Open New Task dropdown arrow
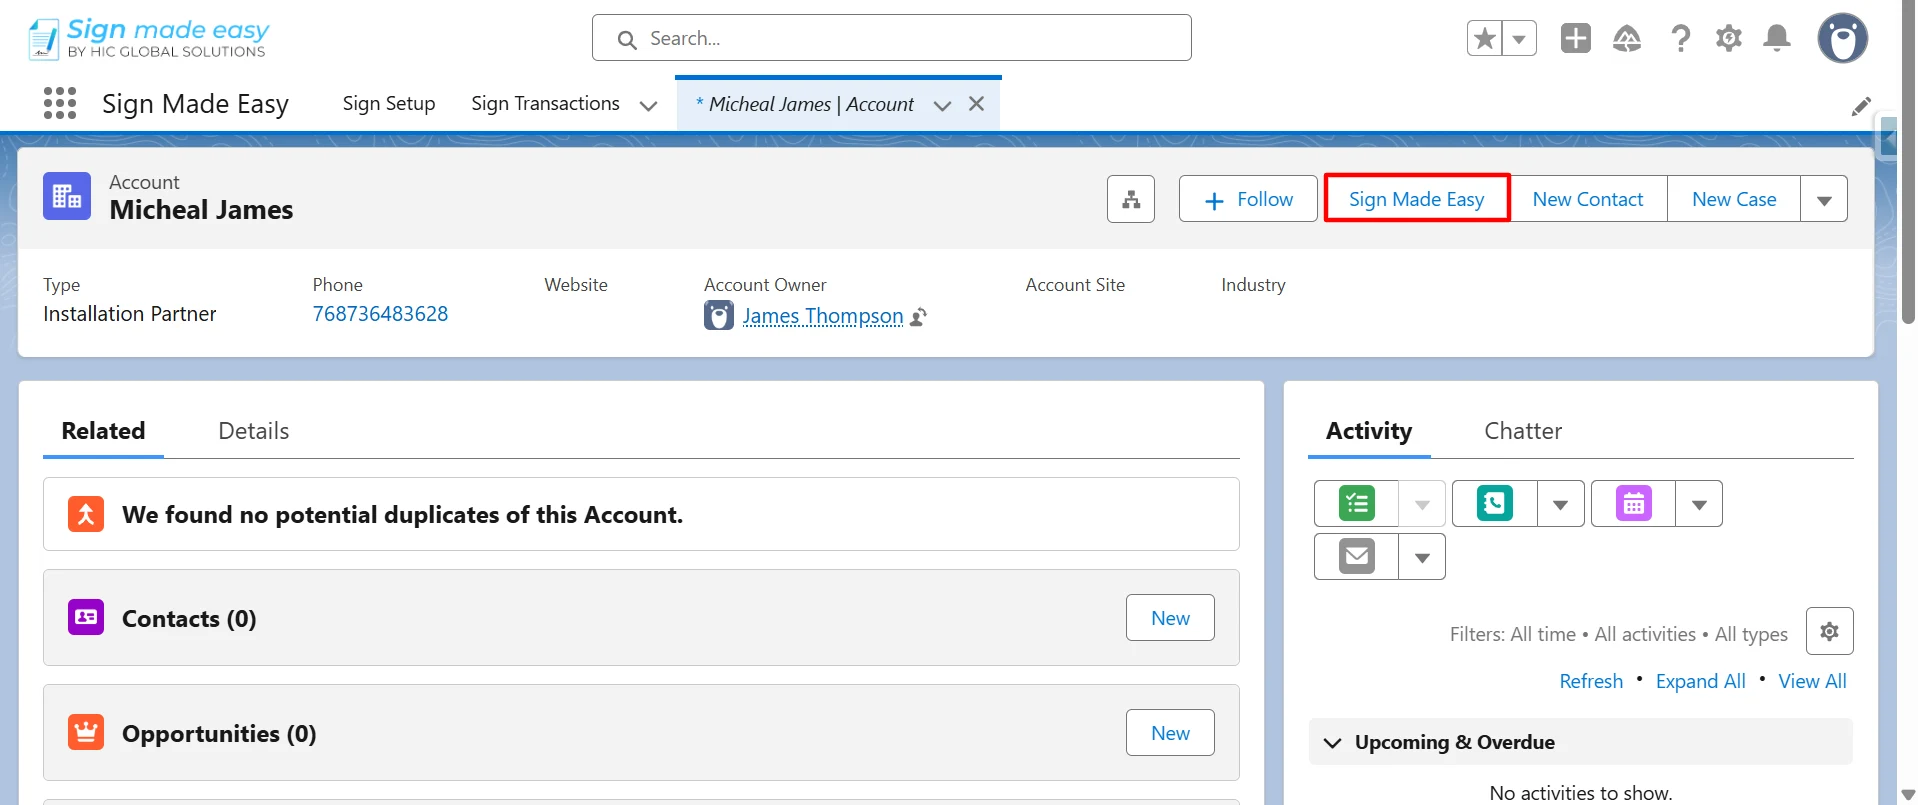1918x805 pixels. [1422, 504]
